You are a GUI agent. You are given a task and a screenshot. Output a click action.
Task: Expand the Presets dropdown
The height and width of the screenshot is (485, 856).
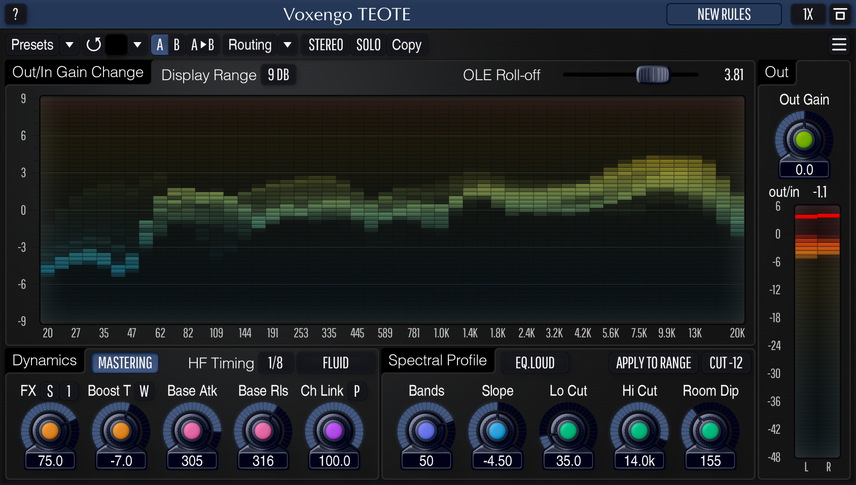click(x=43, y=45)
